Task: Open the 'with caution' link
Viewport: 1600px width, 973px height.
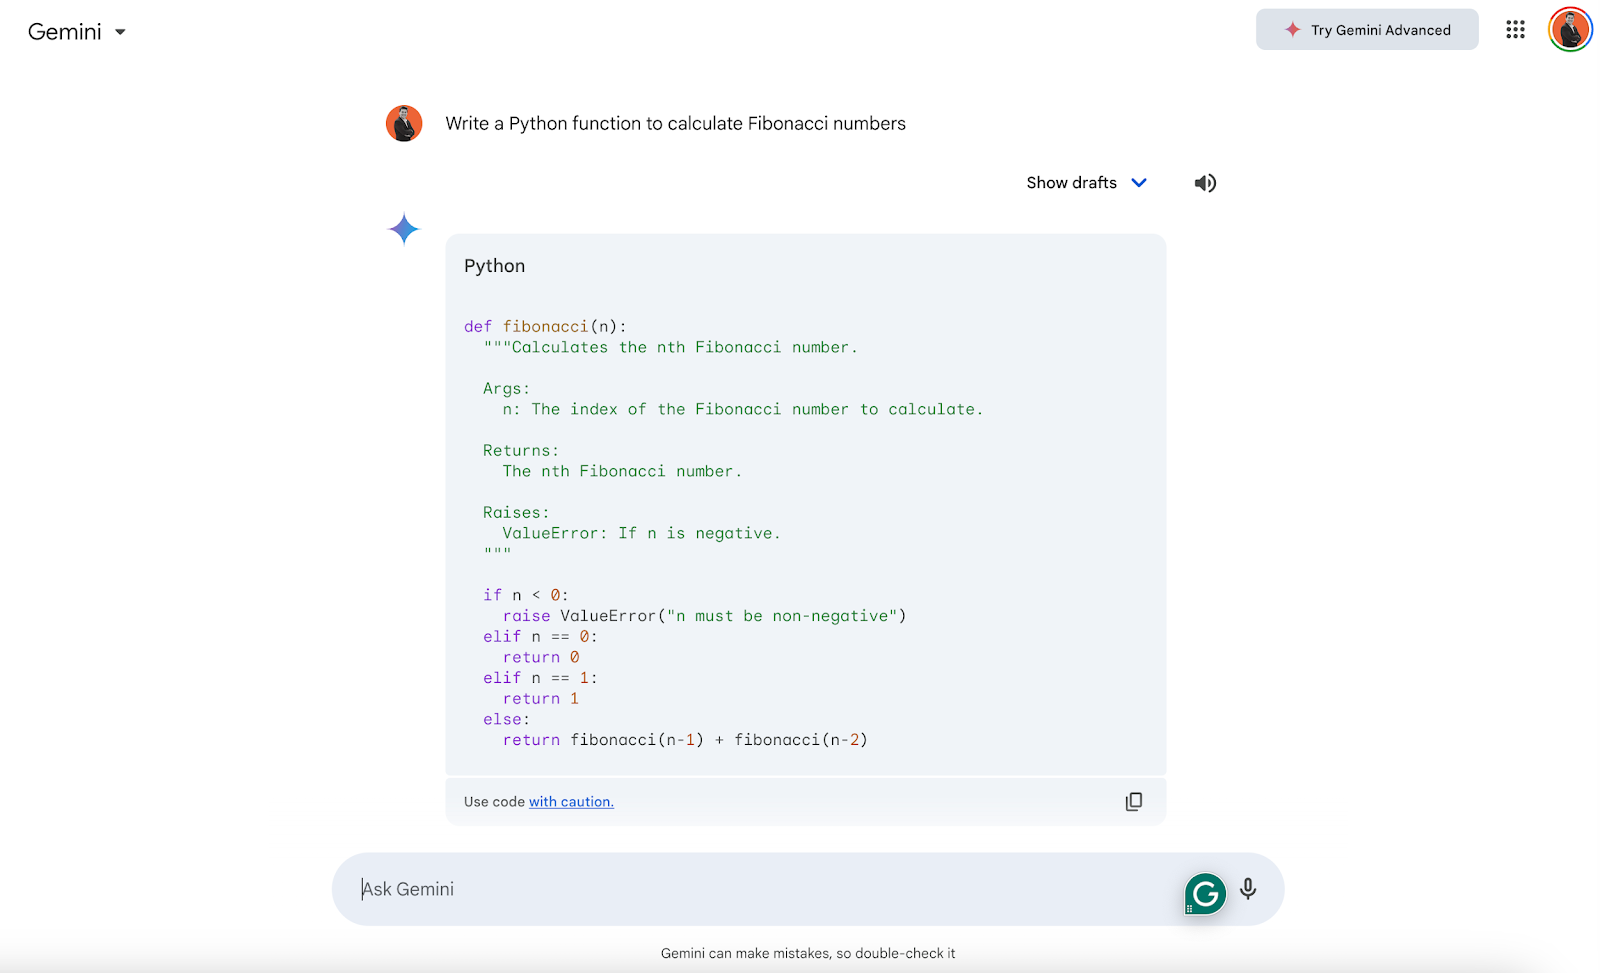Action: coord(570,801)
